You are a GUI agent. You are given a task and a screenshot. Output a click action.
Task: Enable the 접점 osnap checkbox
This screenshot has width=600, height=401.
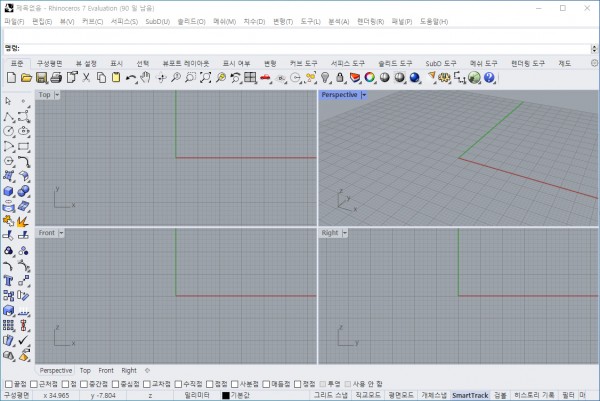tap(210, 384)
